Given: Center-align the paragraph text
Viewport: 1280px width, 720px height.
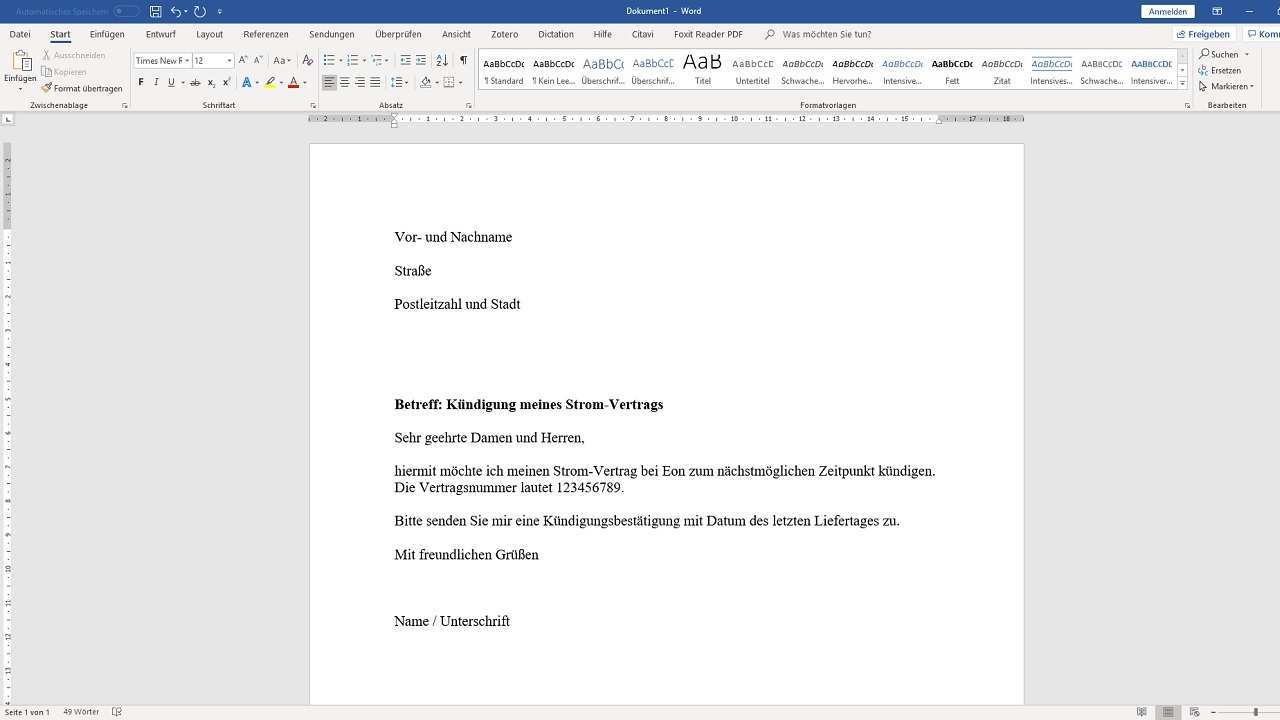Looking at the screenshot, I should (344, 82).
